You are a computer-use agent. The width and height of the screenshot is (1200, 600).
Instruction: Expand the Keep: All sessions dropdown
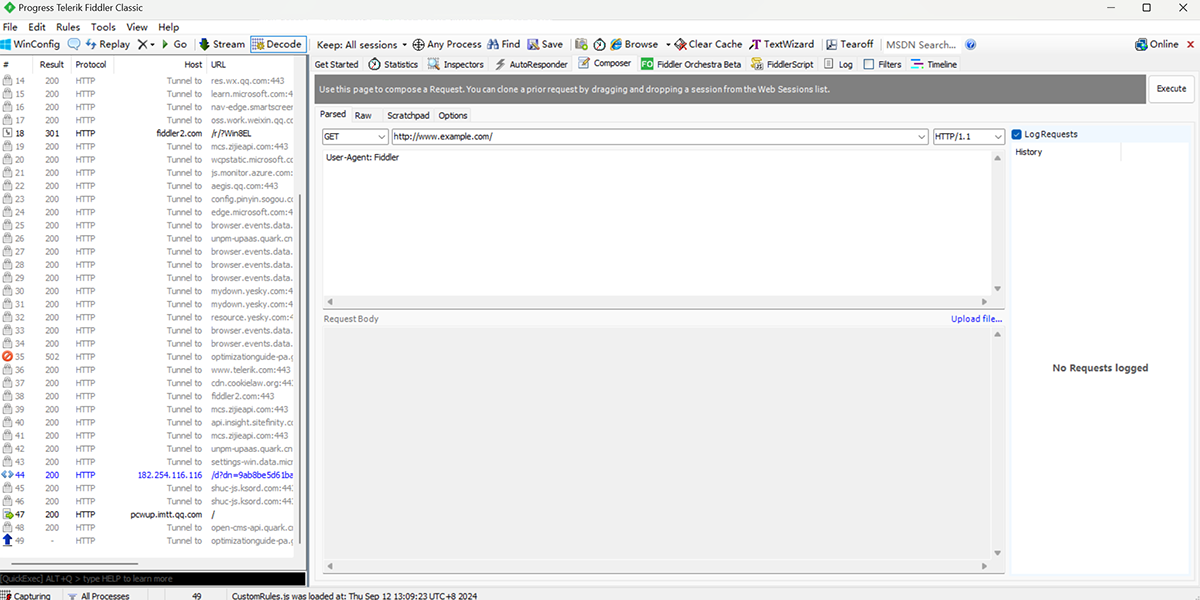(362, 44)
